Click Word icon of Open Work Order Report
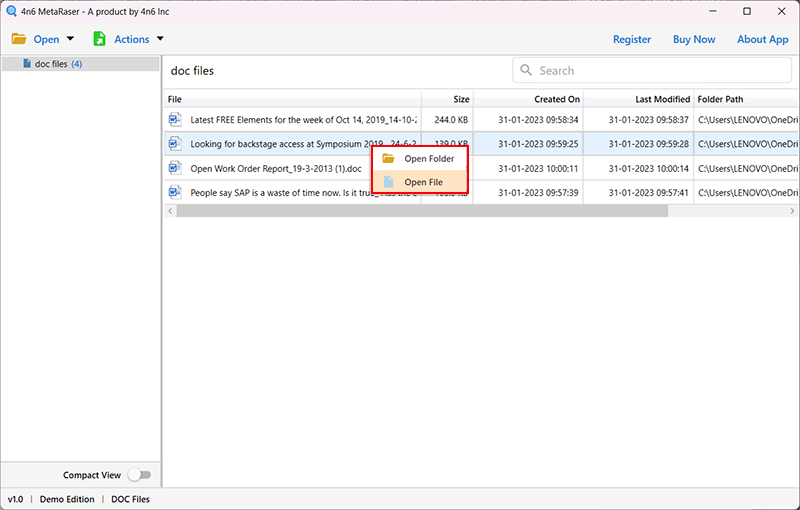Viewport: 800px width, 510px height. [175, 168]
